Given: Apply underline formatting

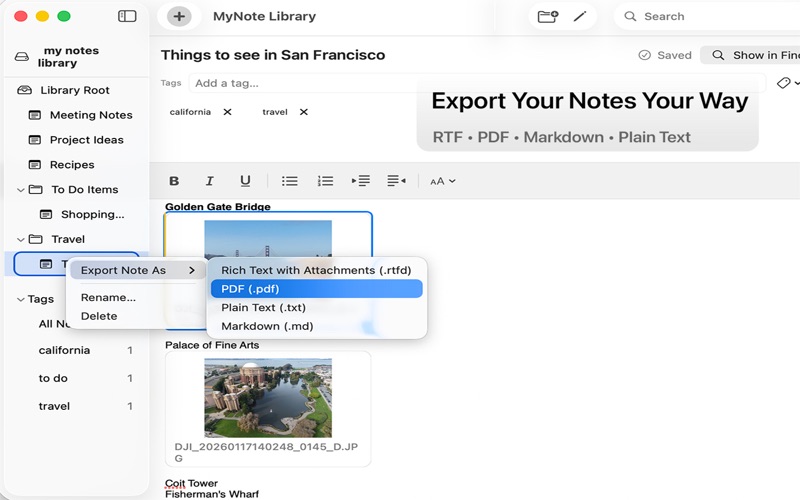Looking at the screenshot, I should [245, 181].
